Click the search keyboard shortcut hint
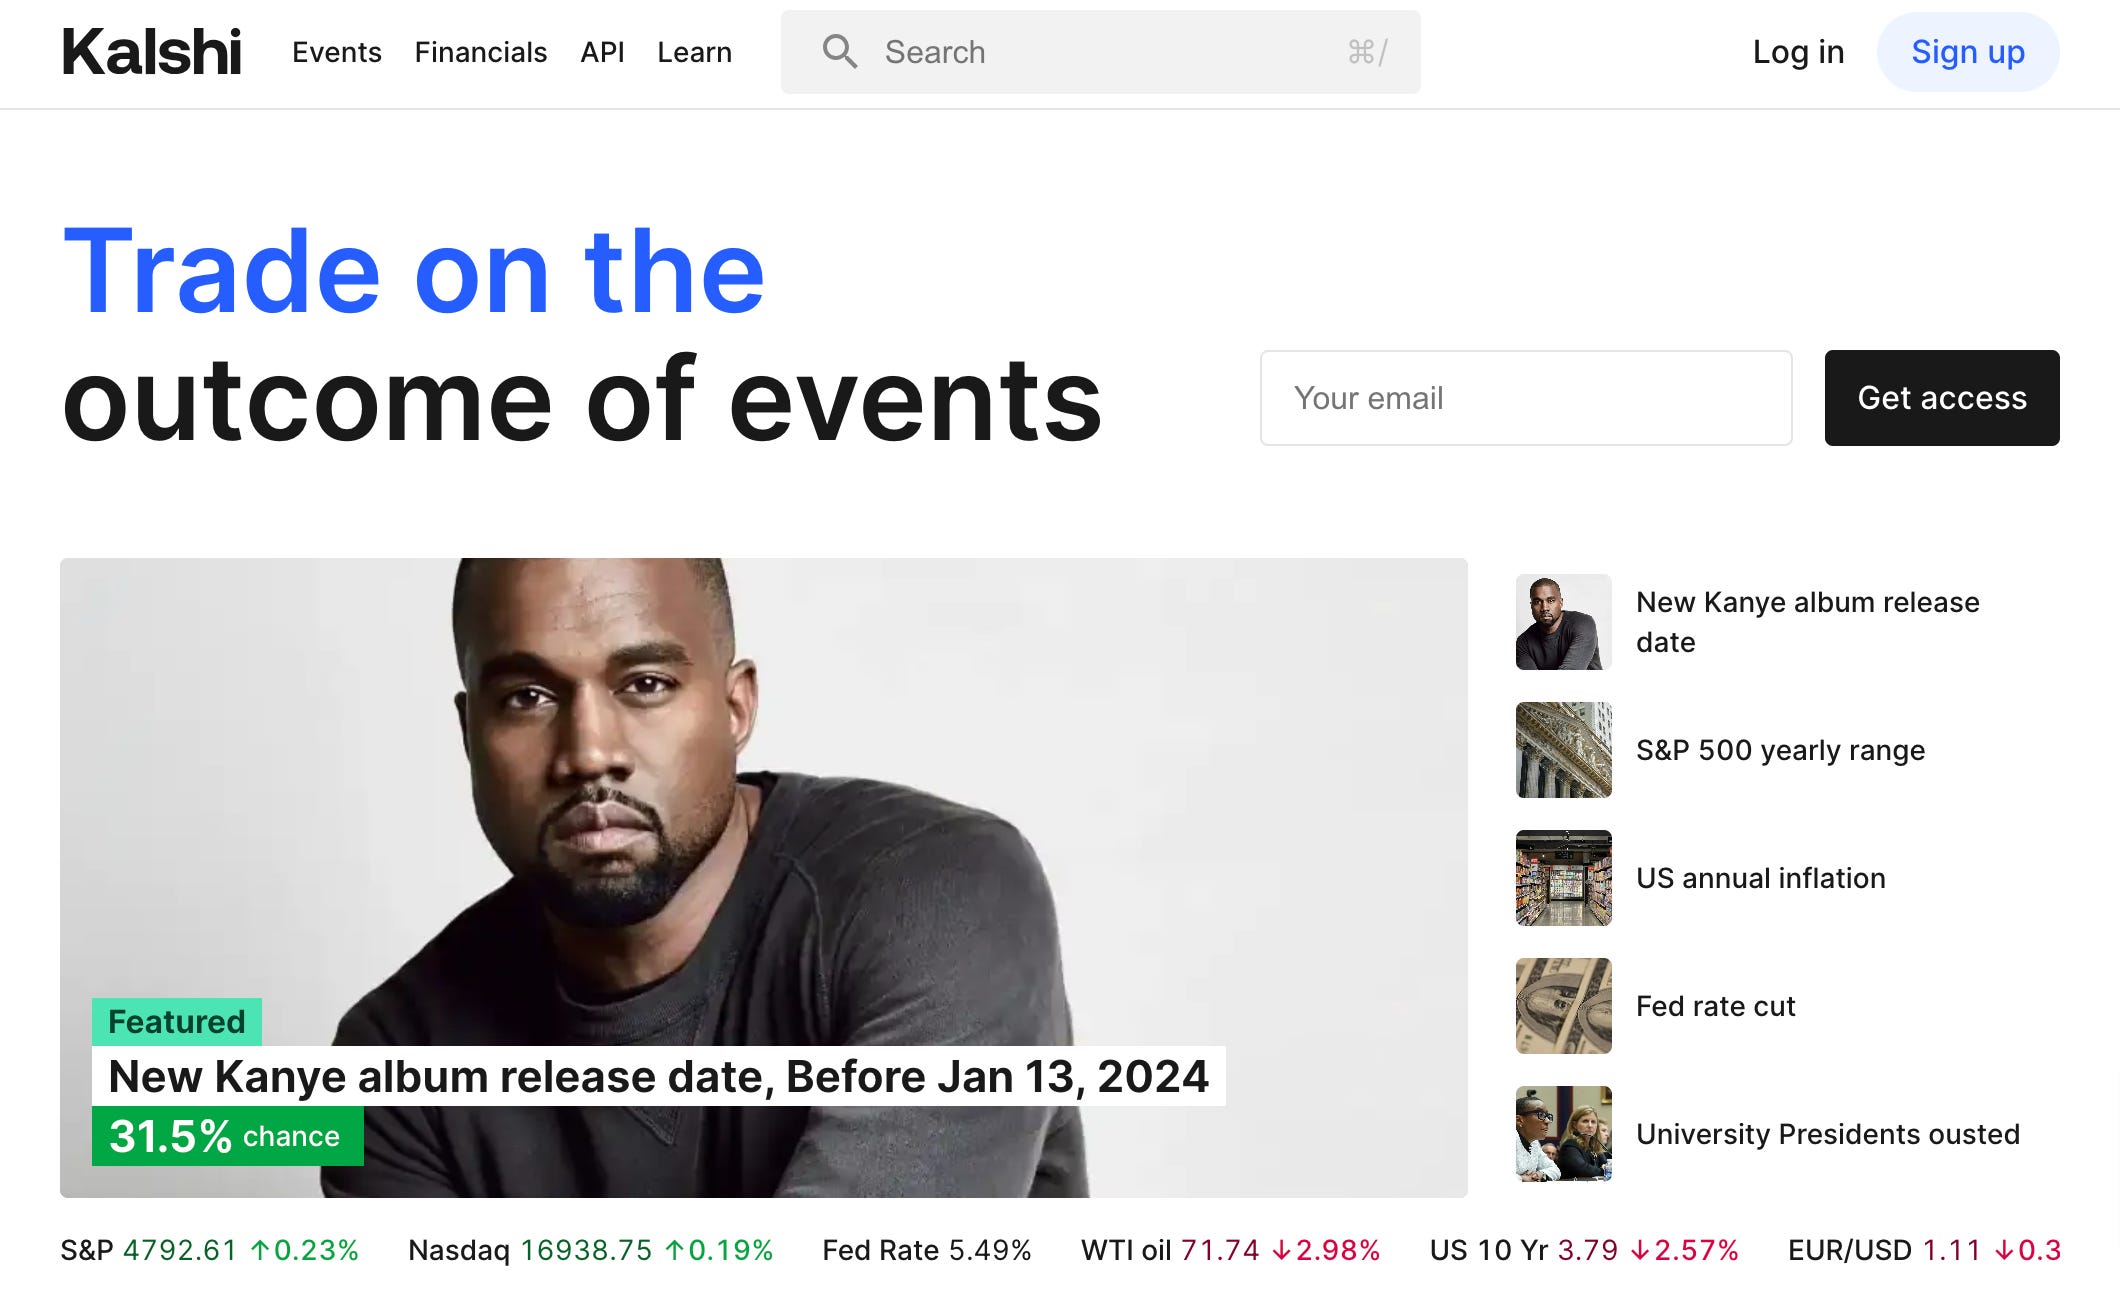This screenshot has height=1302, width=2120. tap(1368, 52)
